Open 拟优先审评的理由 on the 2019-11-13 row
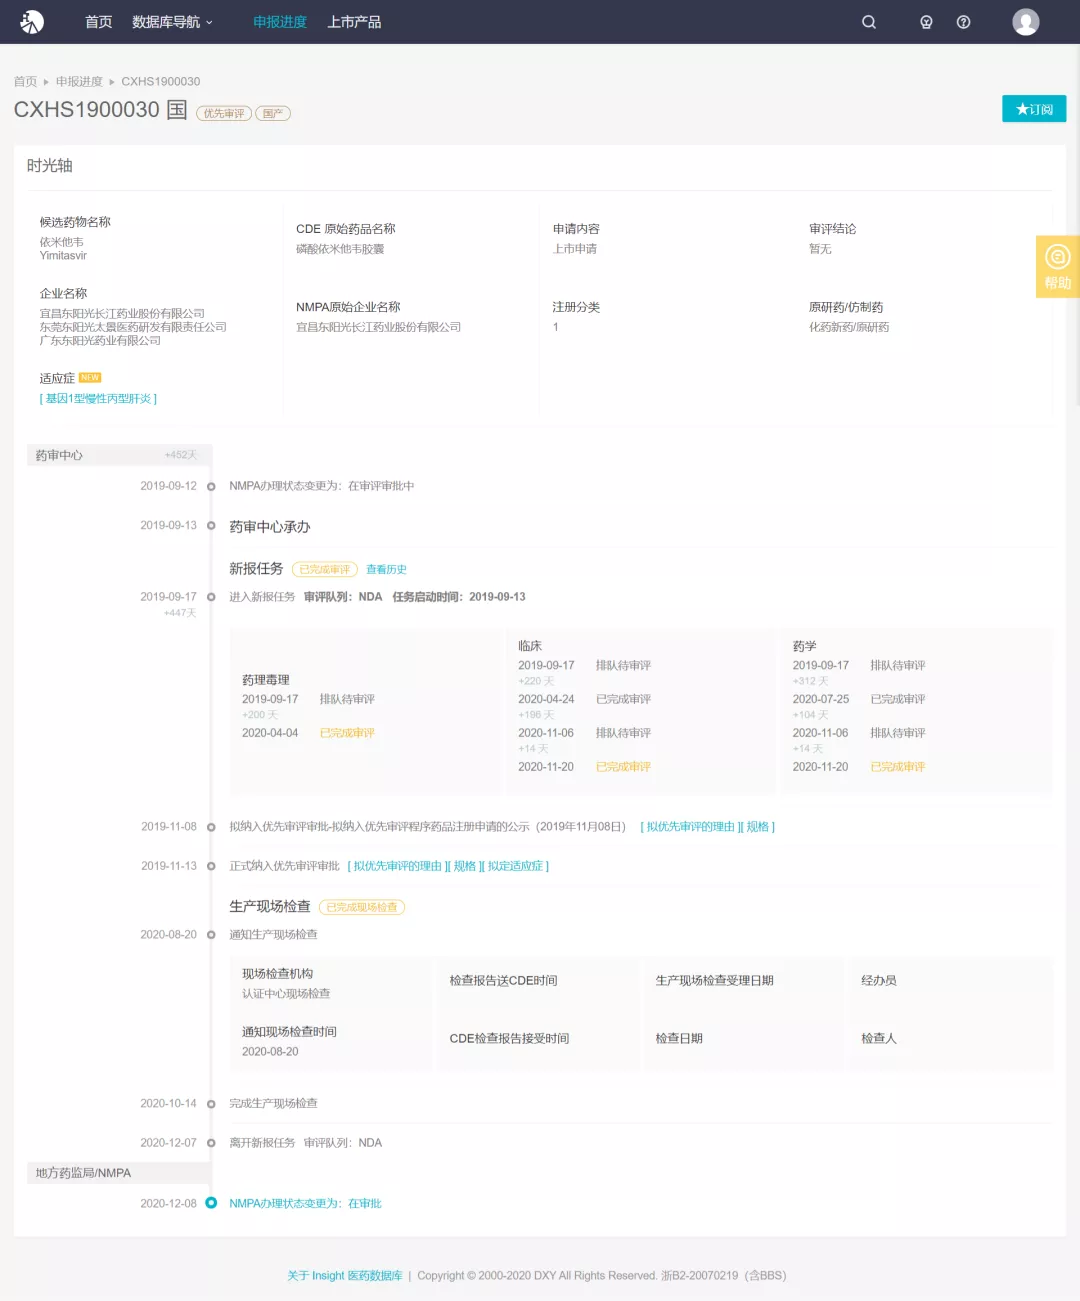The image size is (1080, 1301). [397, 866]
